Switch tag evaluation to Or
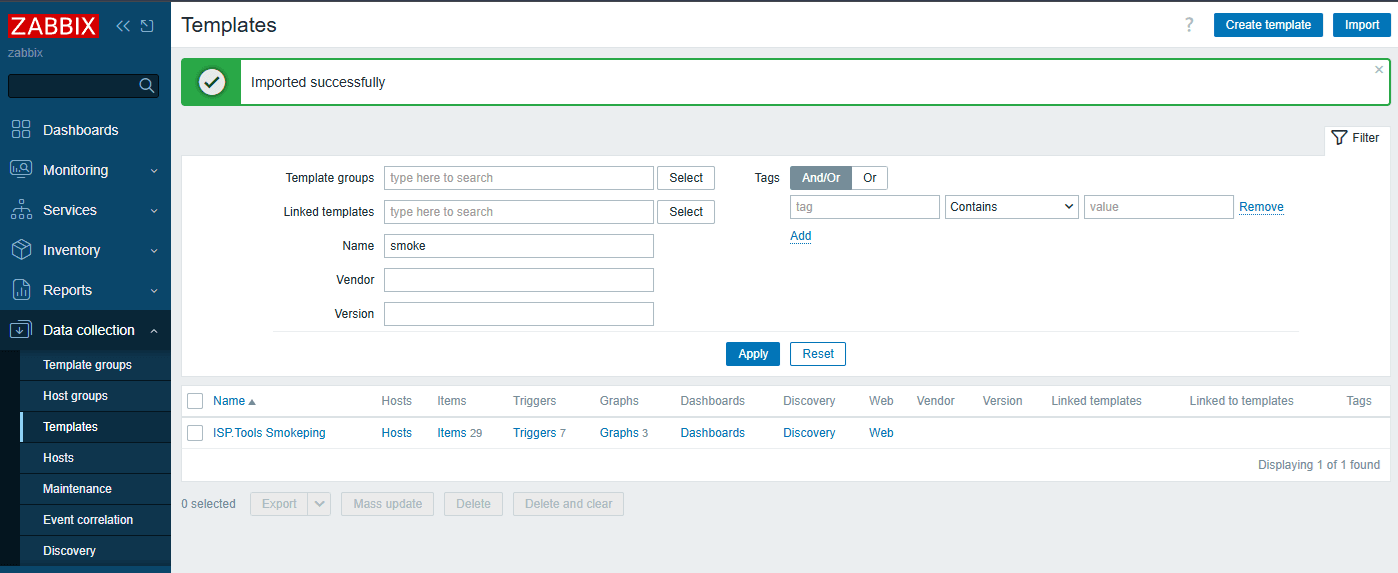The image size is (1398, 573). (869, 178)
